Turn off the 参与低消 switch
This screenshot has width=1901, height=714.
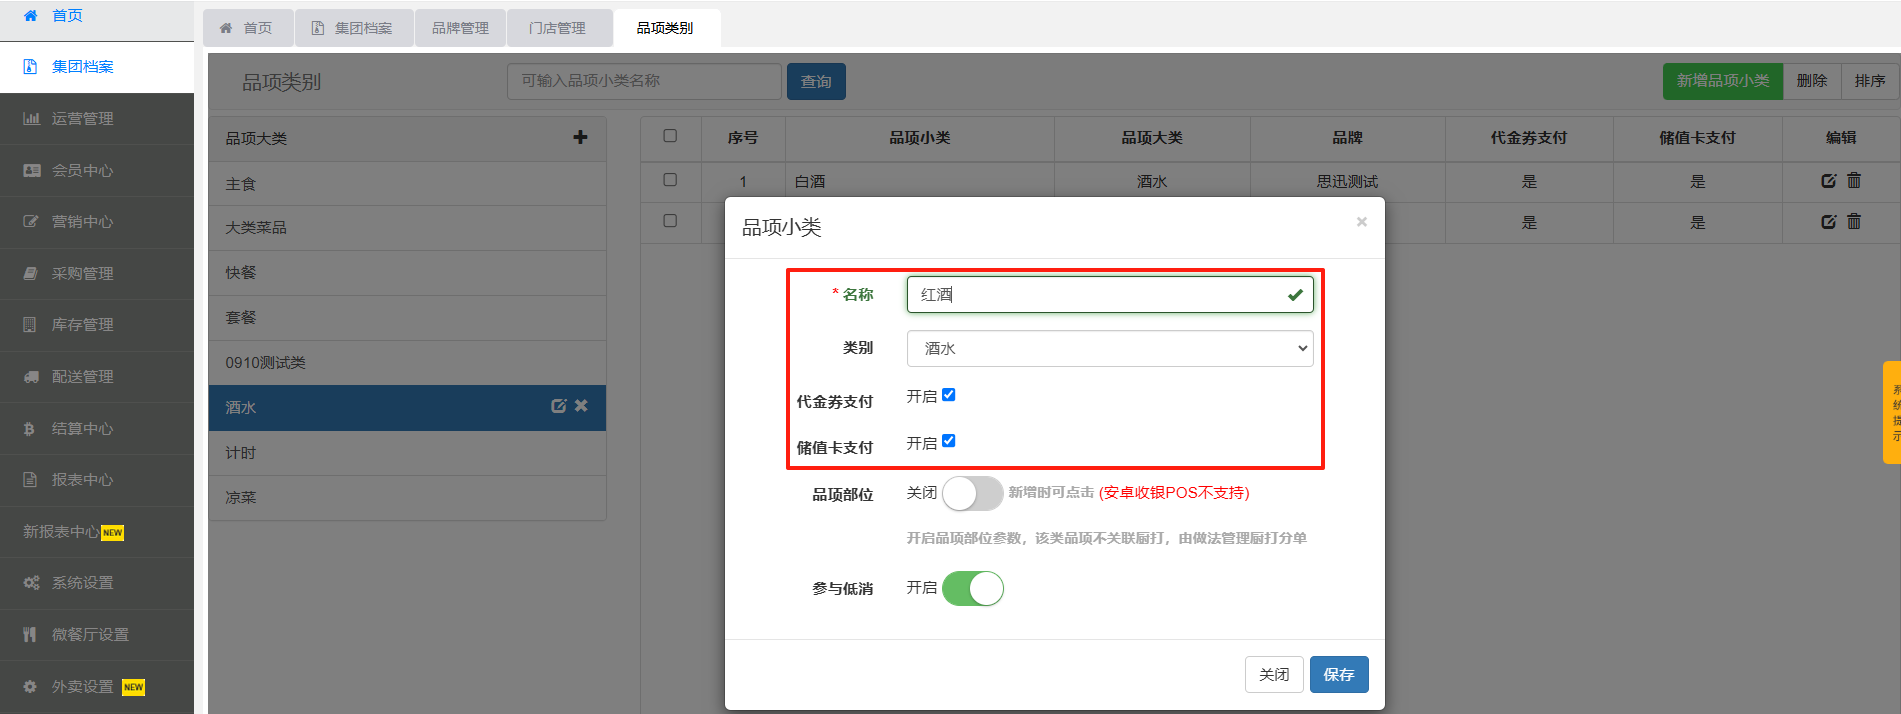point(972,588)
